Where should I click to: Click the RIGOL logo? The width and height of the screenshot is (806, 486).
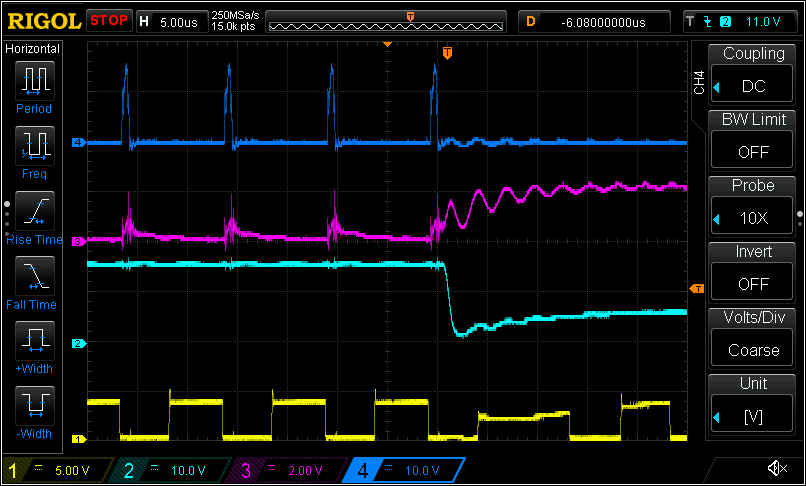pos(42,20)
